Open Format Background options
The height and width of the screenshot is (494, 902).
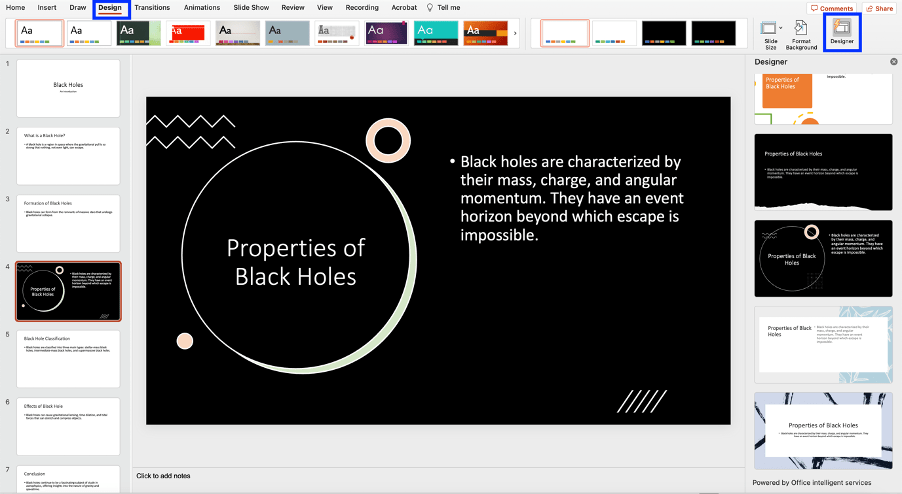(x=801, y=35)
